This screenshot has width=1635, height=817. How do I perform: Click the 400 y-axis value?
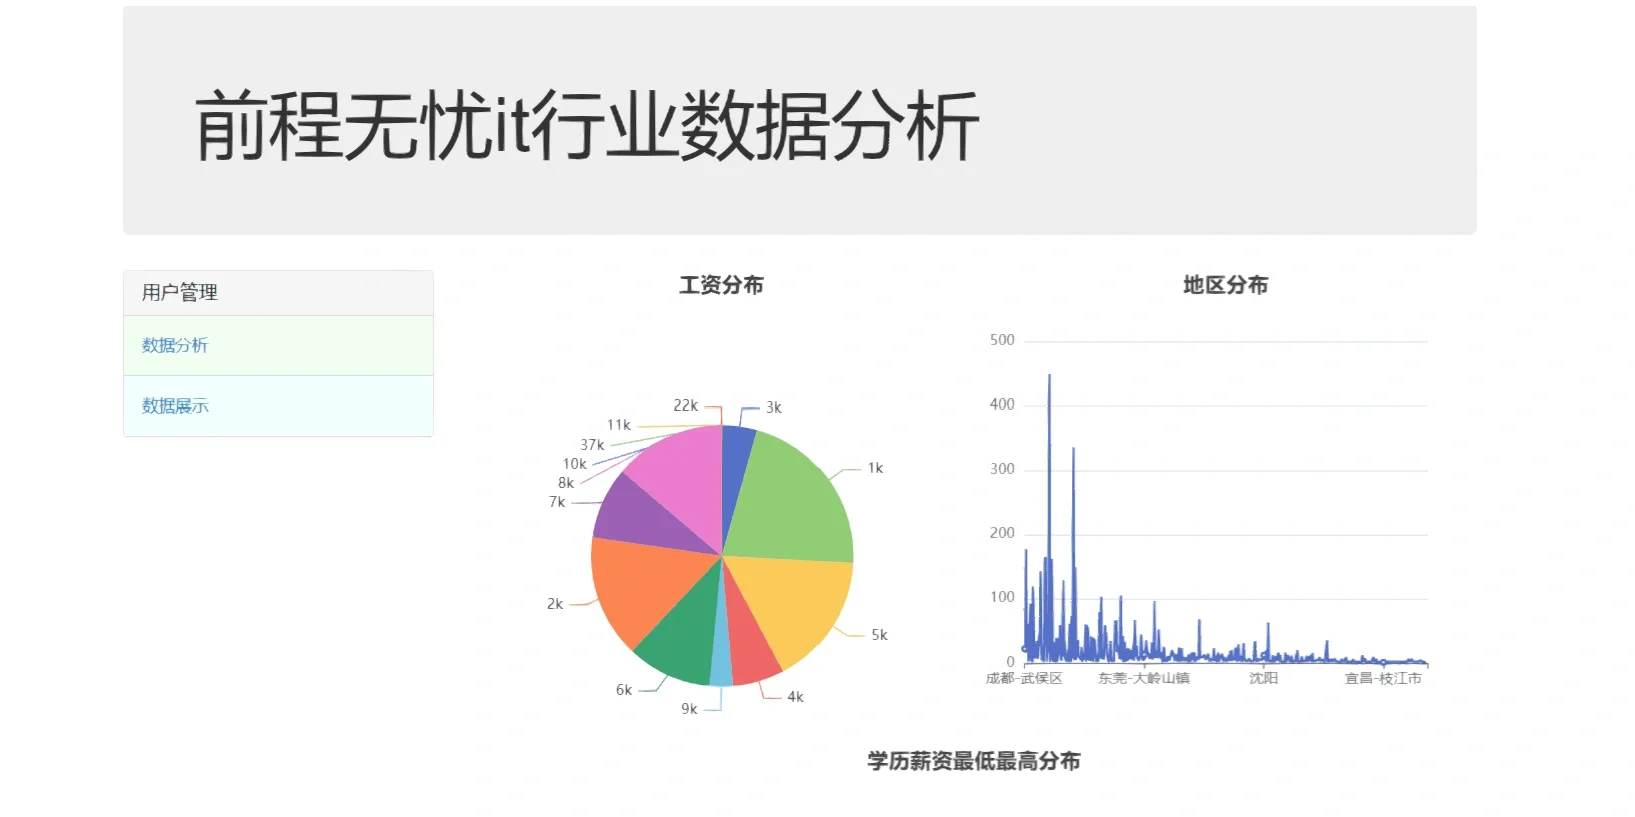(x=1002, y=404)
